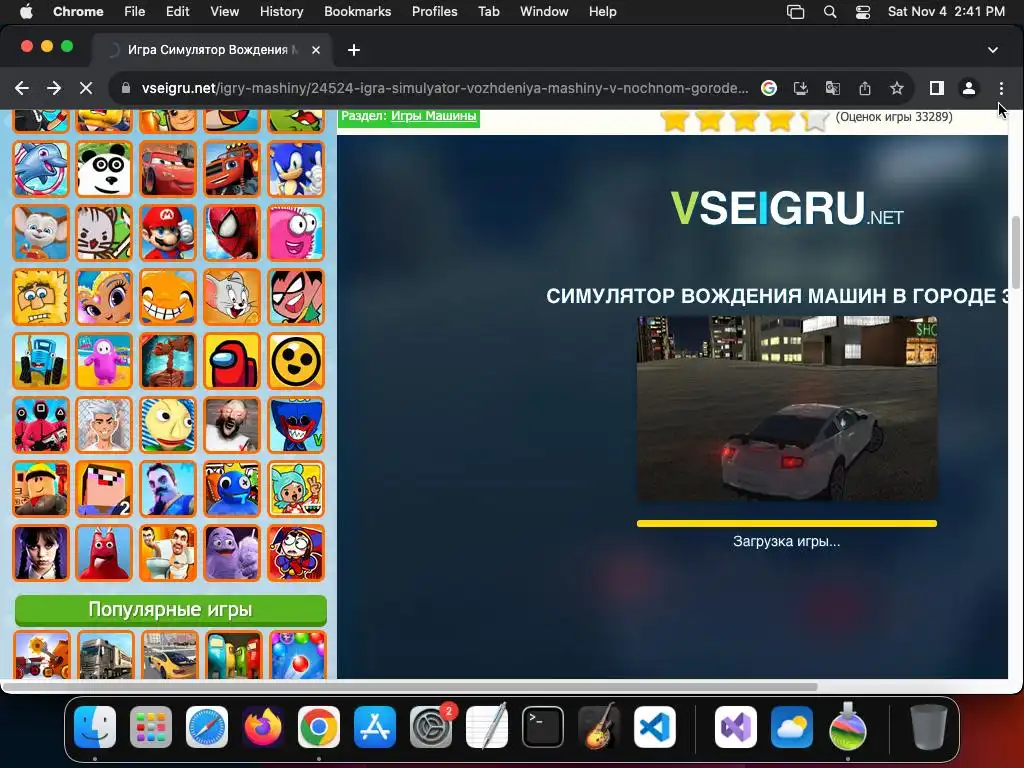Open the Profiles menu

[434, 11]
